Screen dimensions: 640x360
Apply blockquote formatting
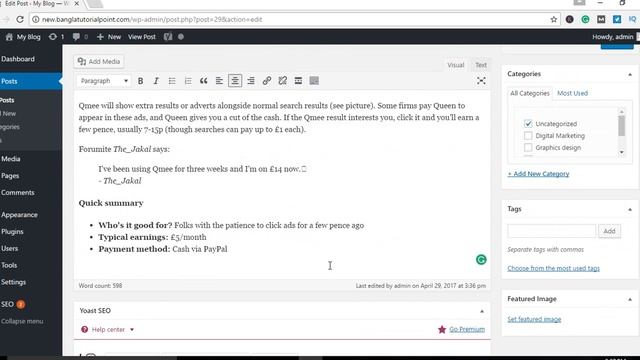tap(204, 81)
